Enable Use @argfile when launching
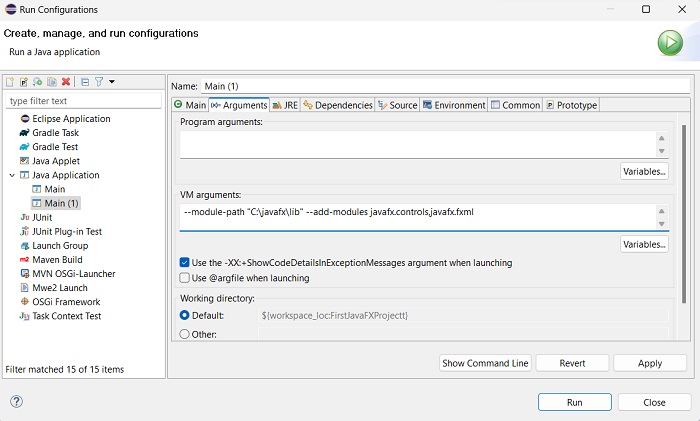Screen dimensions: 700x421 coord(185,278)
